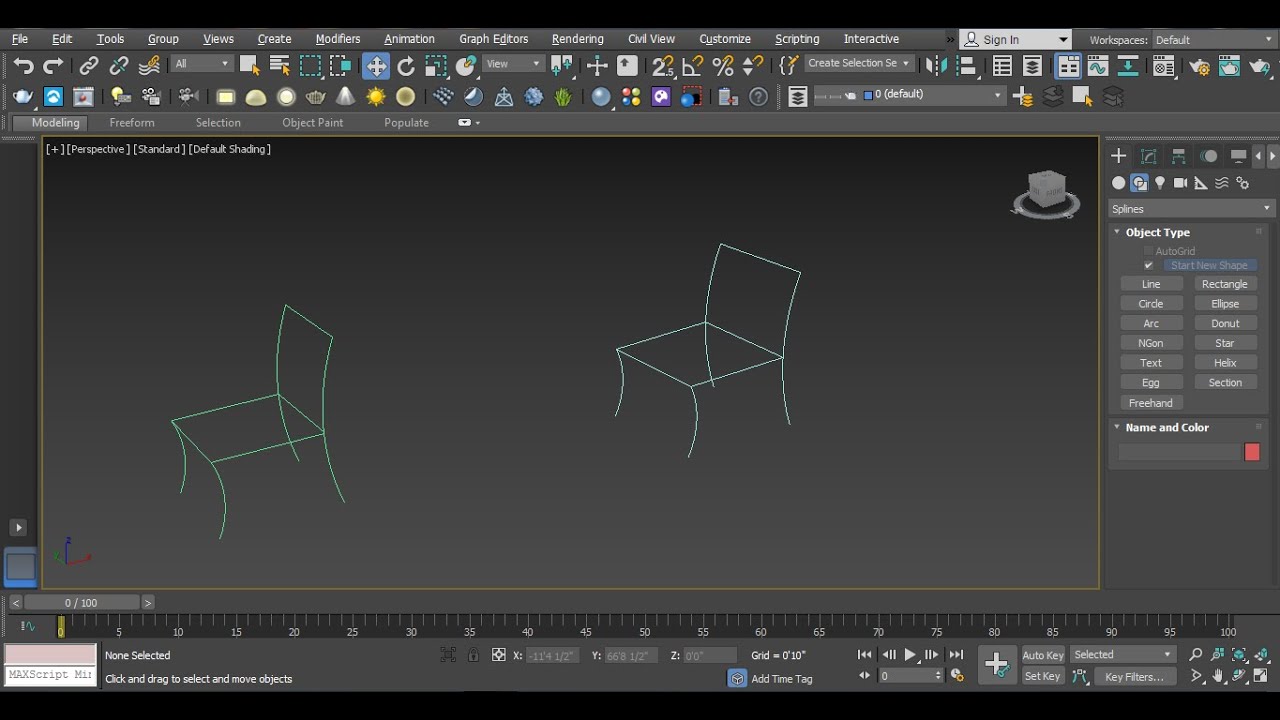This screenshot has width=1280, height=720.
Task: Click the Lights category icon in Create panel
Action: (1160, 183)
